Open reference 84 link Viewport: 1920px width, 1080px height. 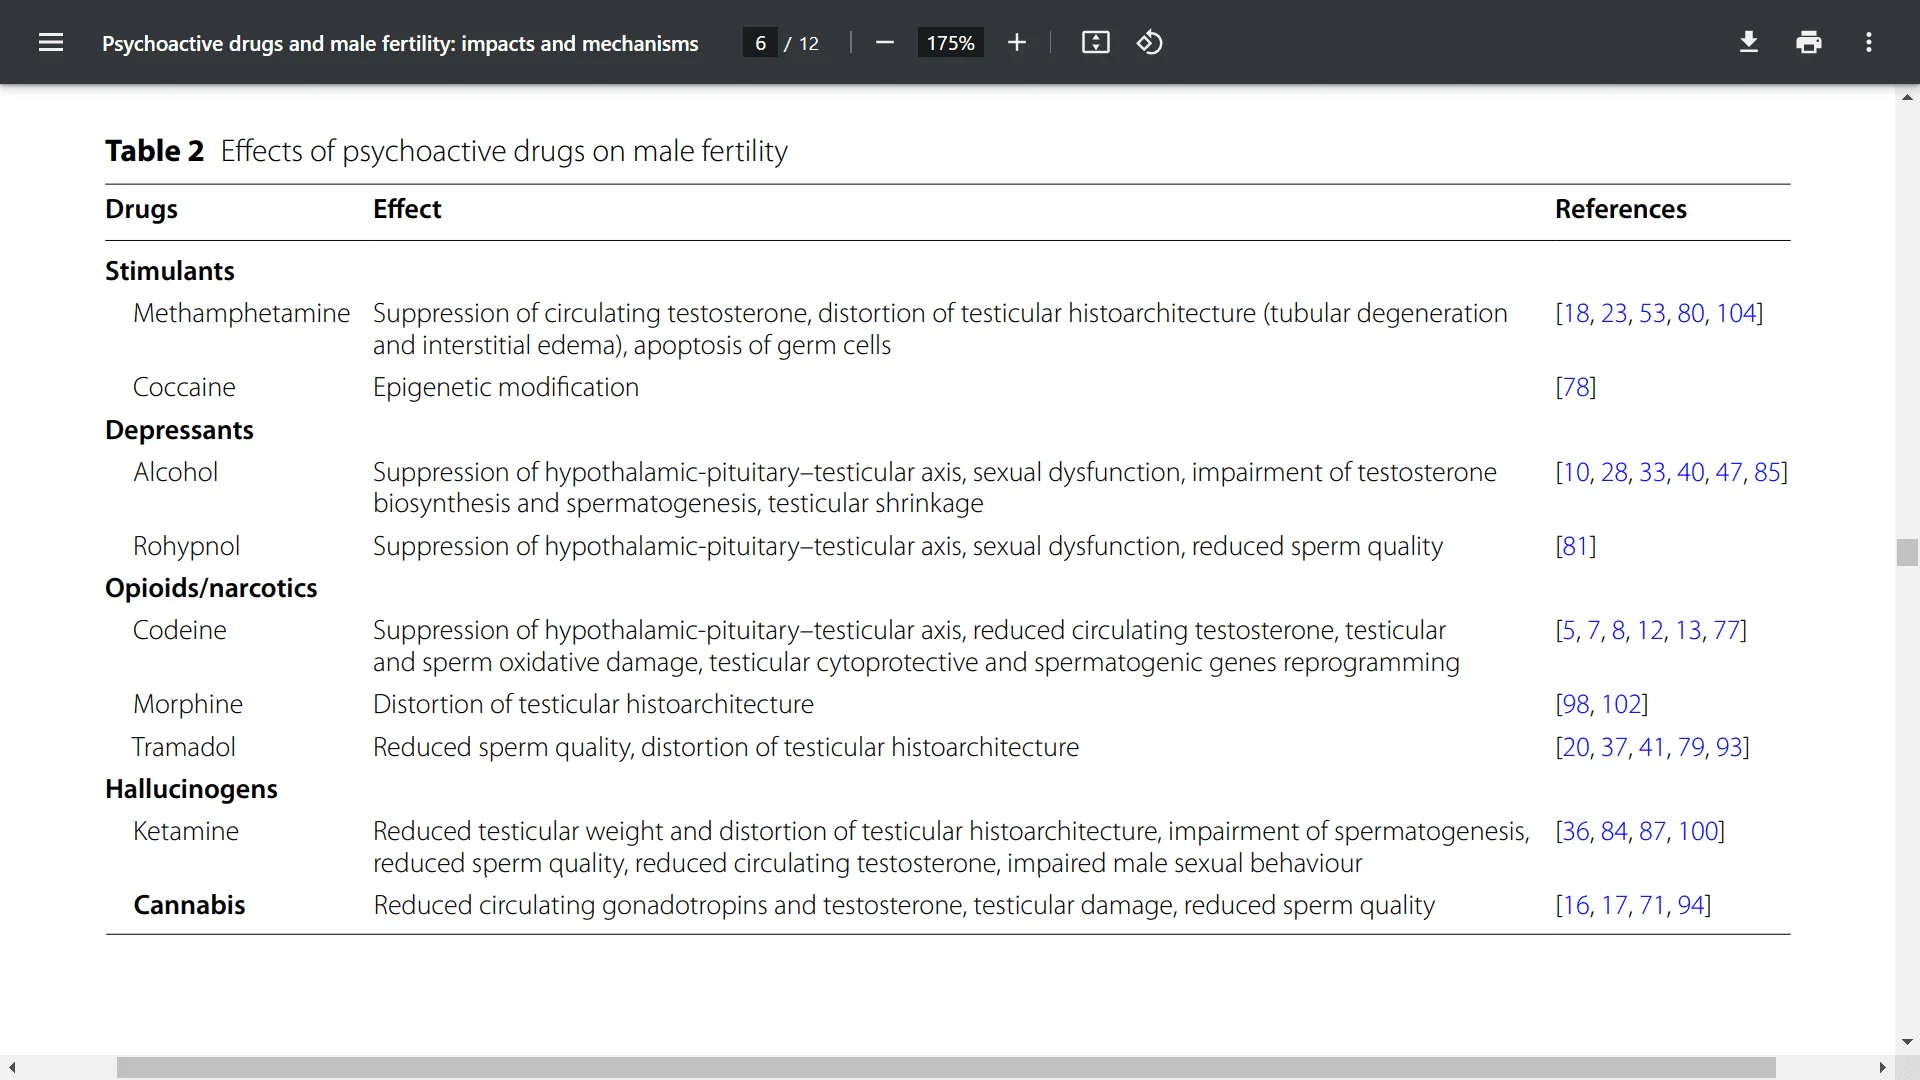pyautogui.click(x=1614, y=831)
